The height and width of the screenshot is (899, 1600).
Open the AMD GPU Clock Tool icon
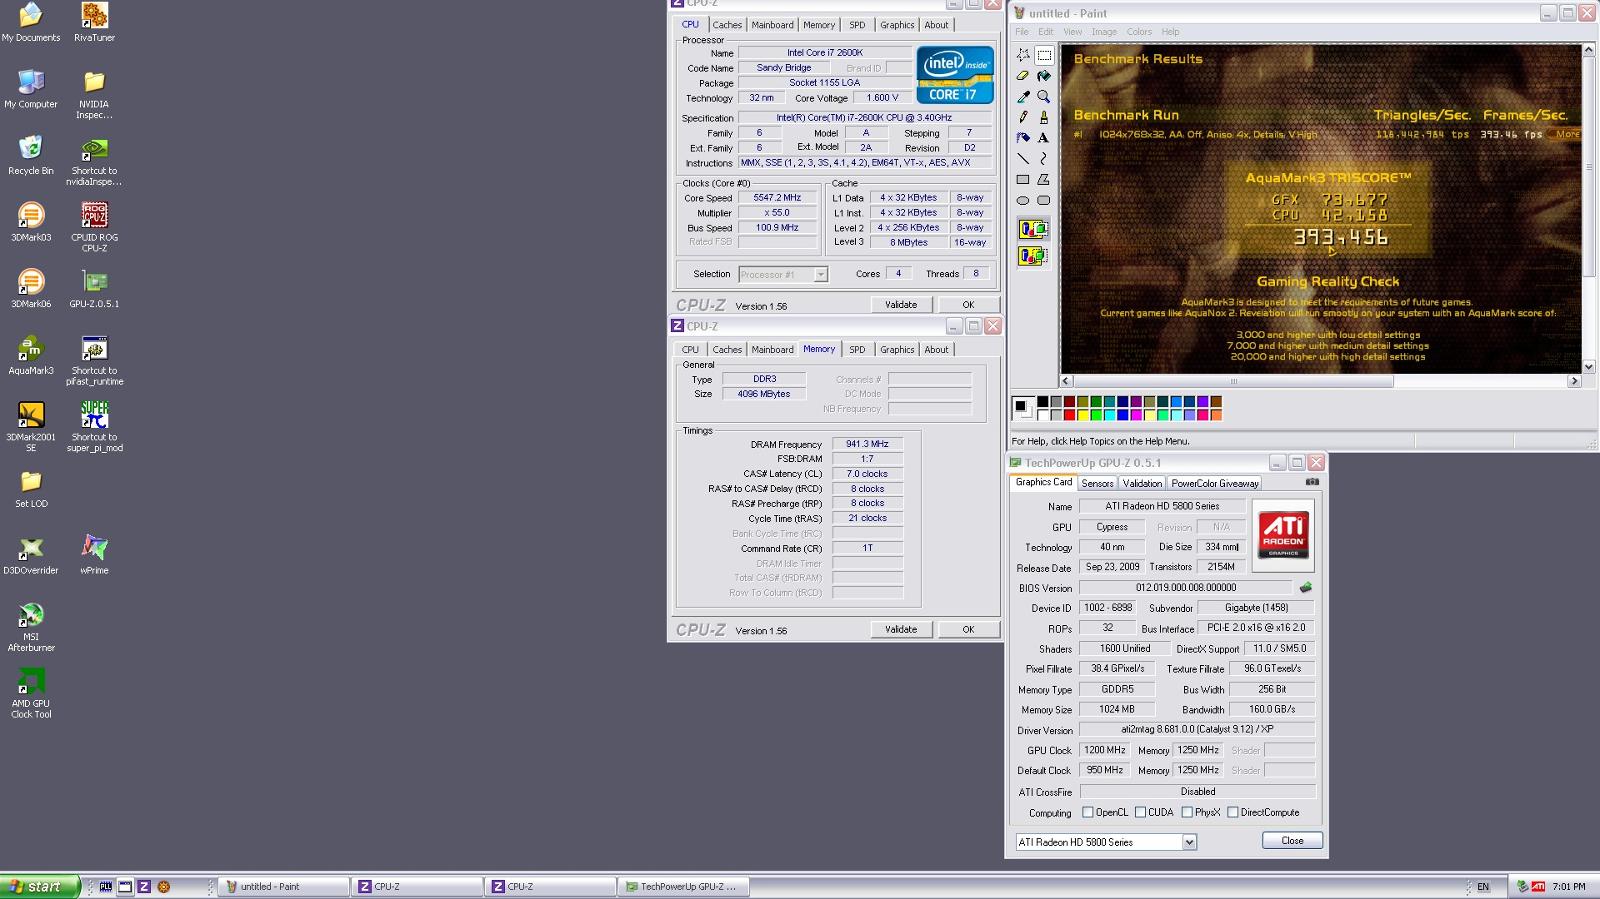point(31,694)
